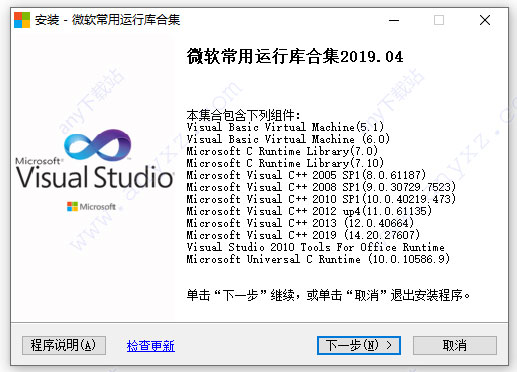Image resolution: width=517 pixels, height=372 pixels.
Task: Click the Visual Basic Virtual Machine(5.1) line
Action: (x=285, y=127)
